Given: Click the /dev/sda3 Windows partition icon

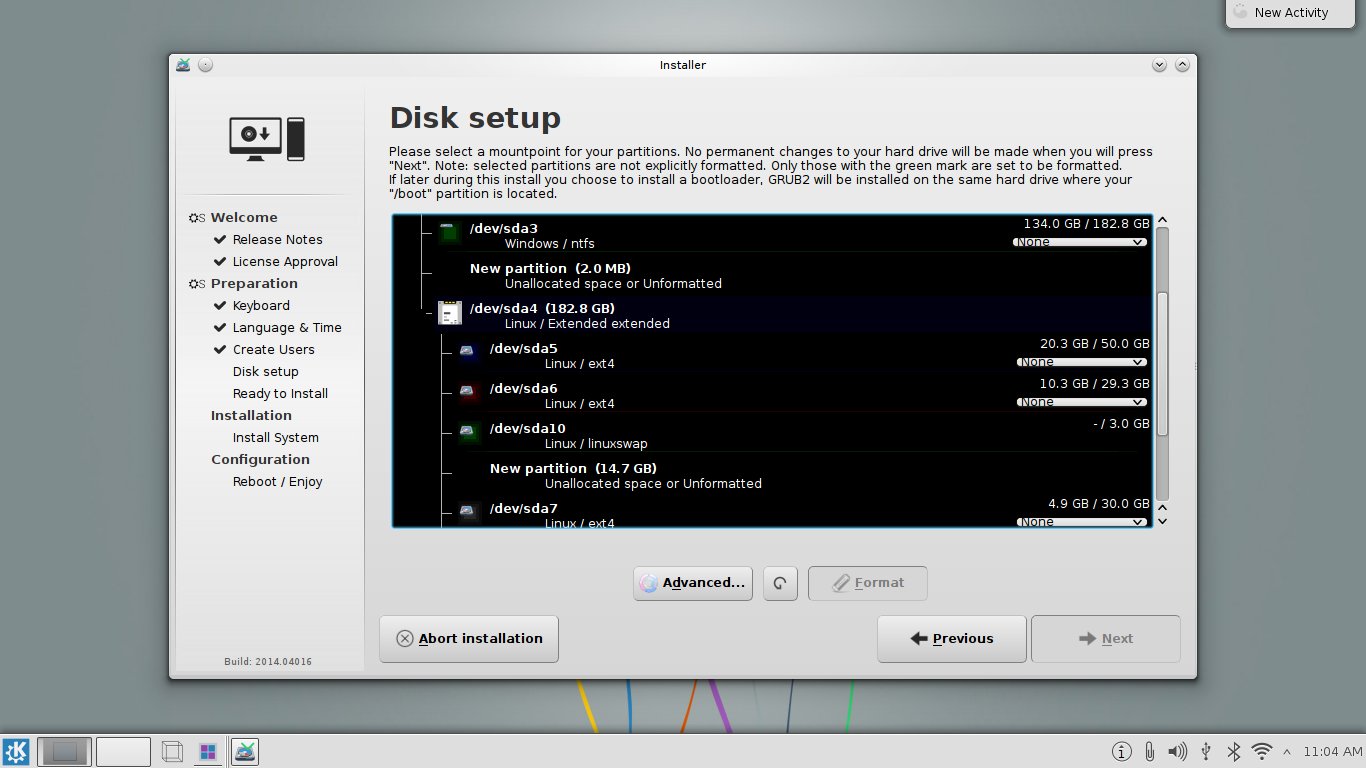Looking at the screenshot, I should tap(448, 232).
